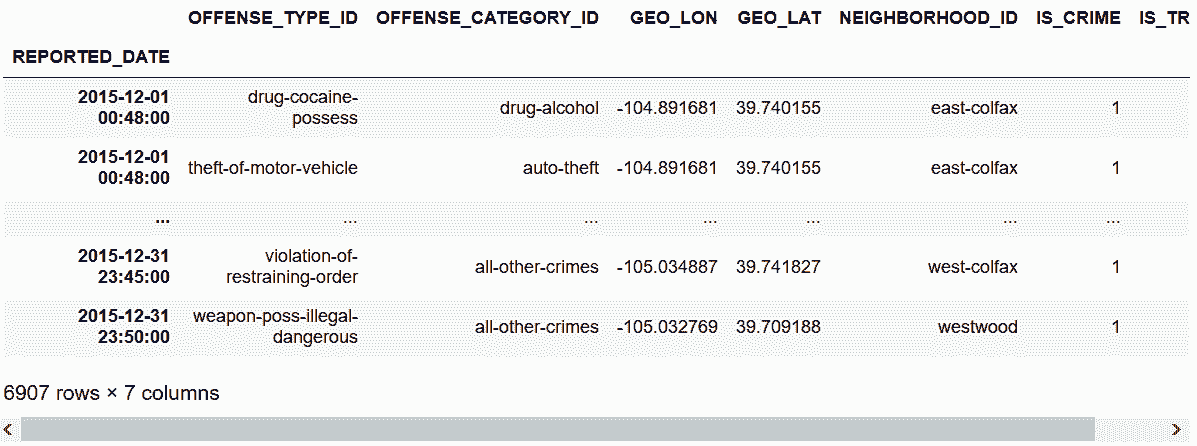Screen dimensions: 1197x446
Task: Click the weapon-poss-illegal-dangerous cell
Action: (x=275, y=326)
